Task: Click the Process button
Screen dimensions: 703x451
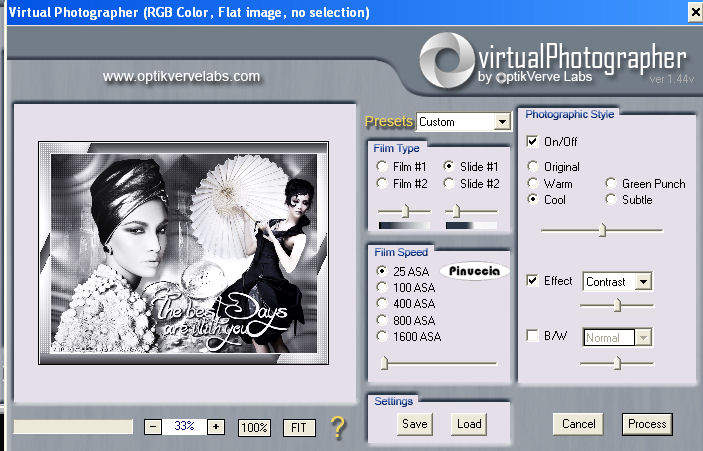Action: [647, 424]
